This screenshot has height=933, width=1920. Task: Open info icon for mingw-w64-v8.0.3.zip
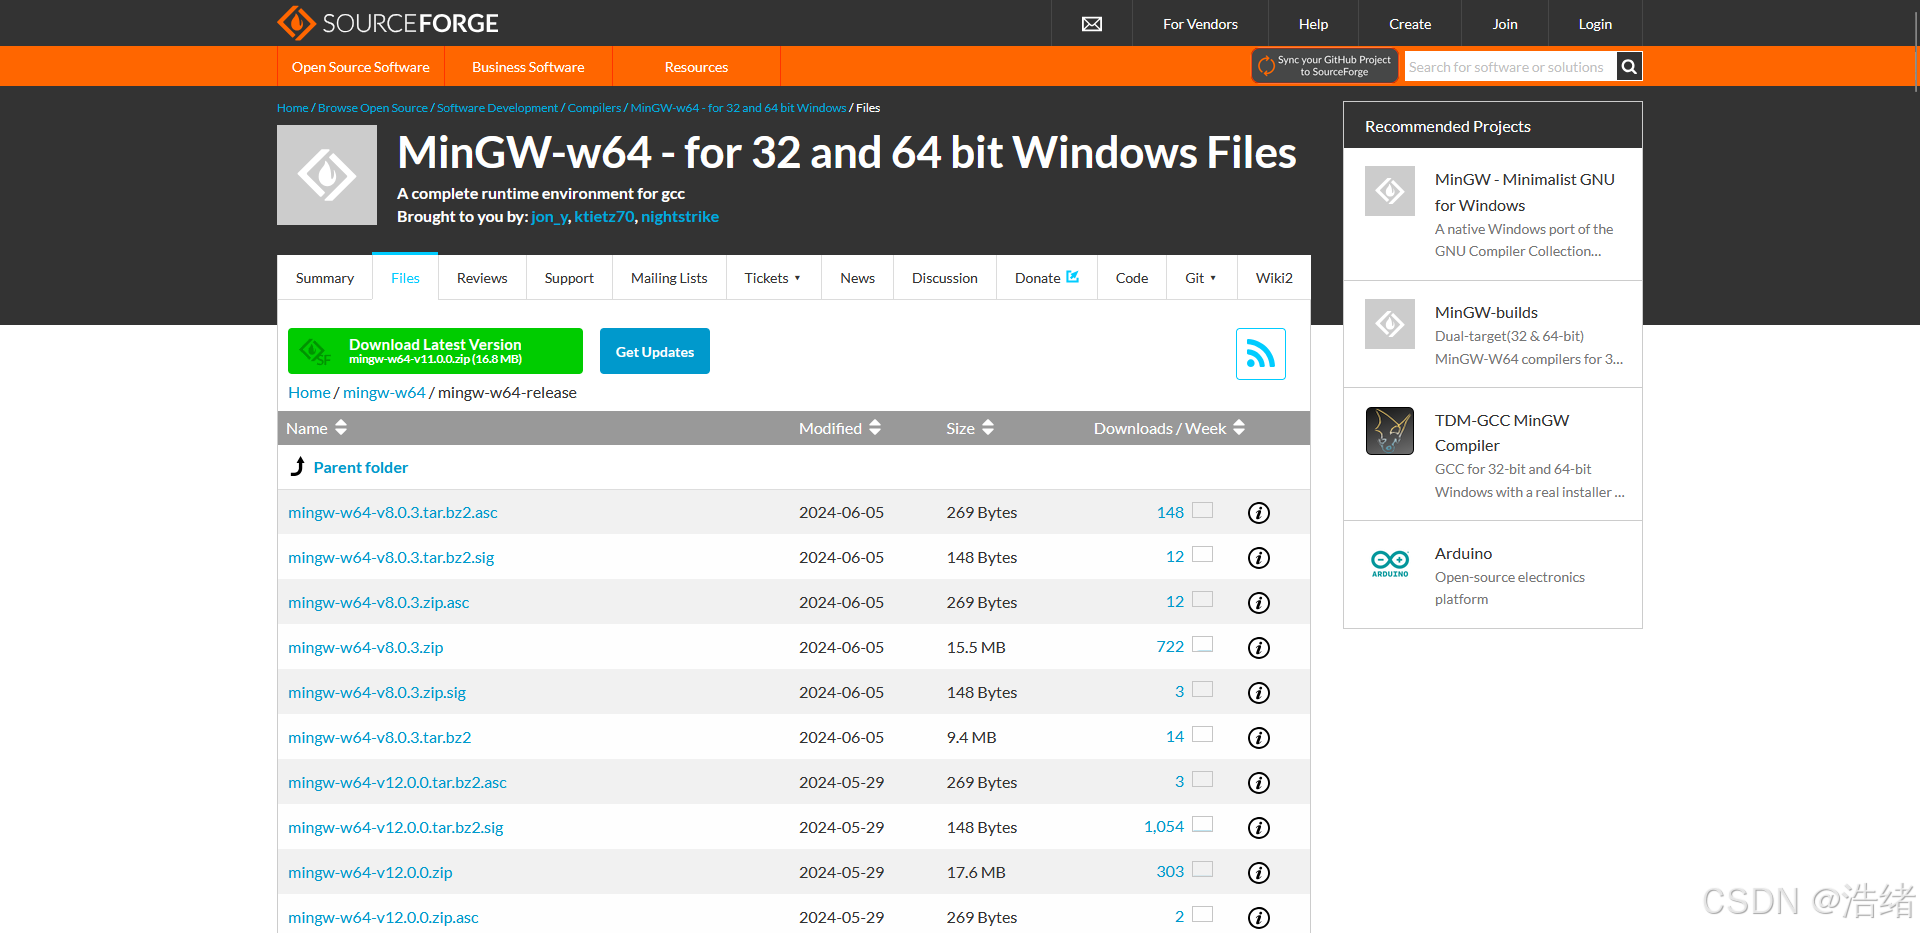click(1259, 648)
